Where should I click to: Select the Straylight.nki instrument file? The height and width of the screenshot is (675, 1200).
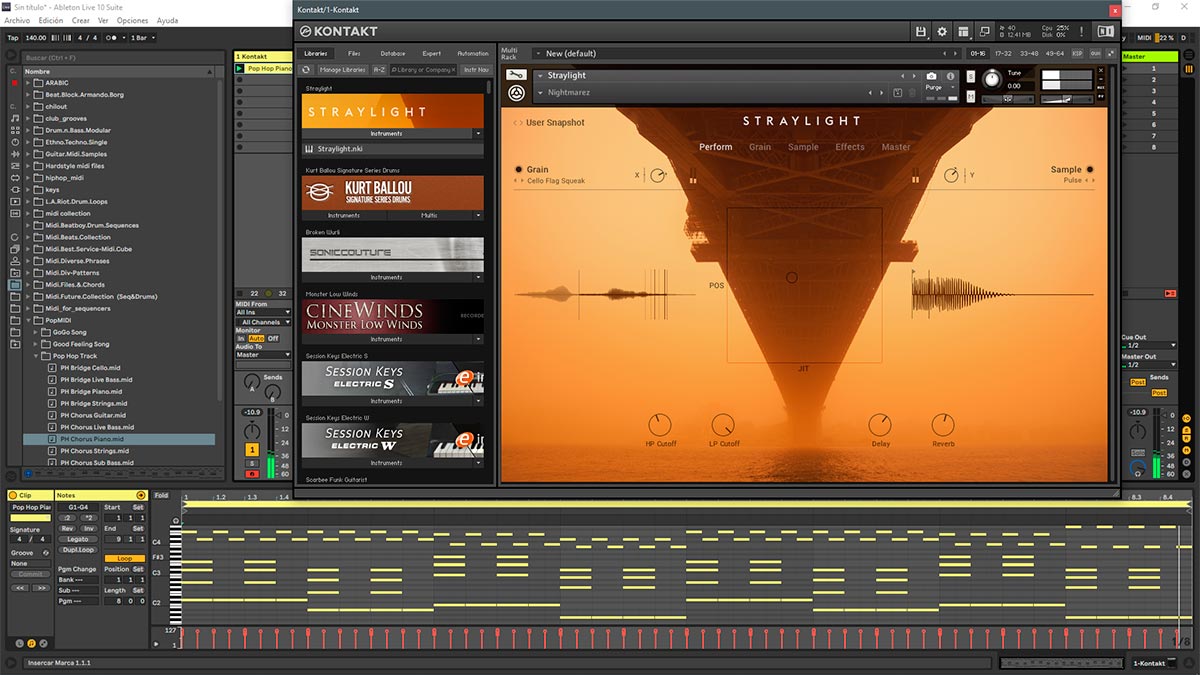click(393, 149)
